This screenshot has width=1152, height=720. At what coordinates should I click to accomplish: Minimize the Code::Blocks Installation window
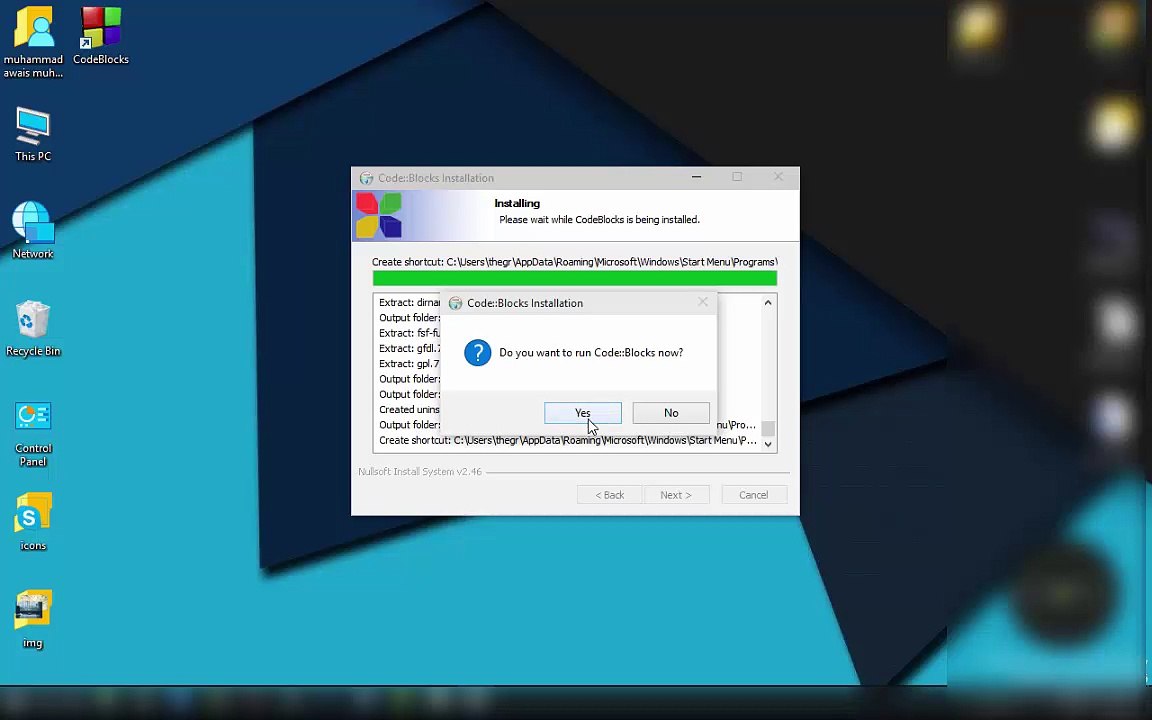coord(696,178)
